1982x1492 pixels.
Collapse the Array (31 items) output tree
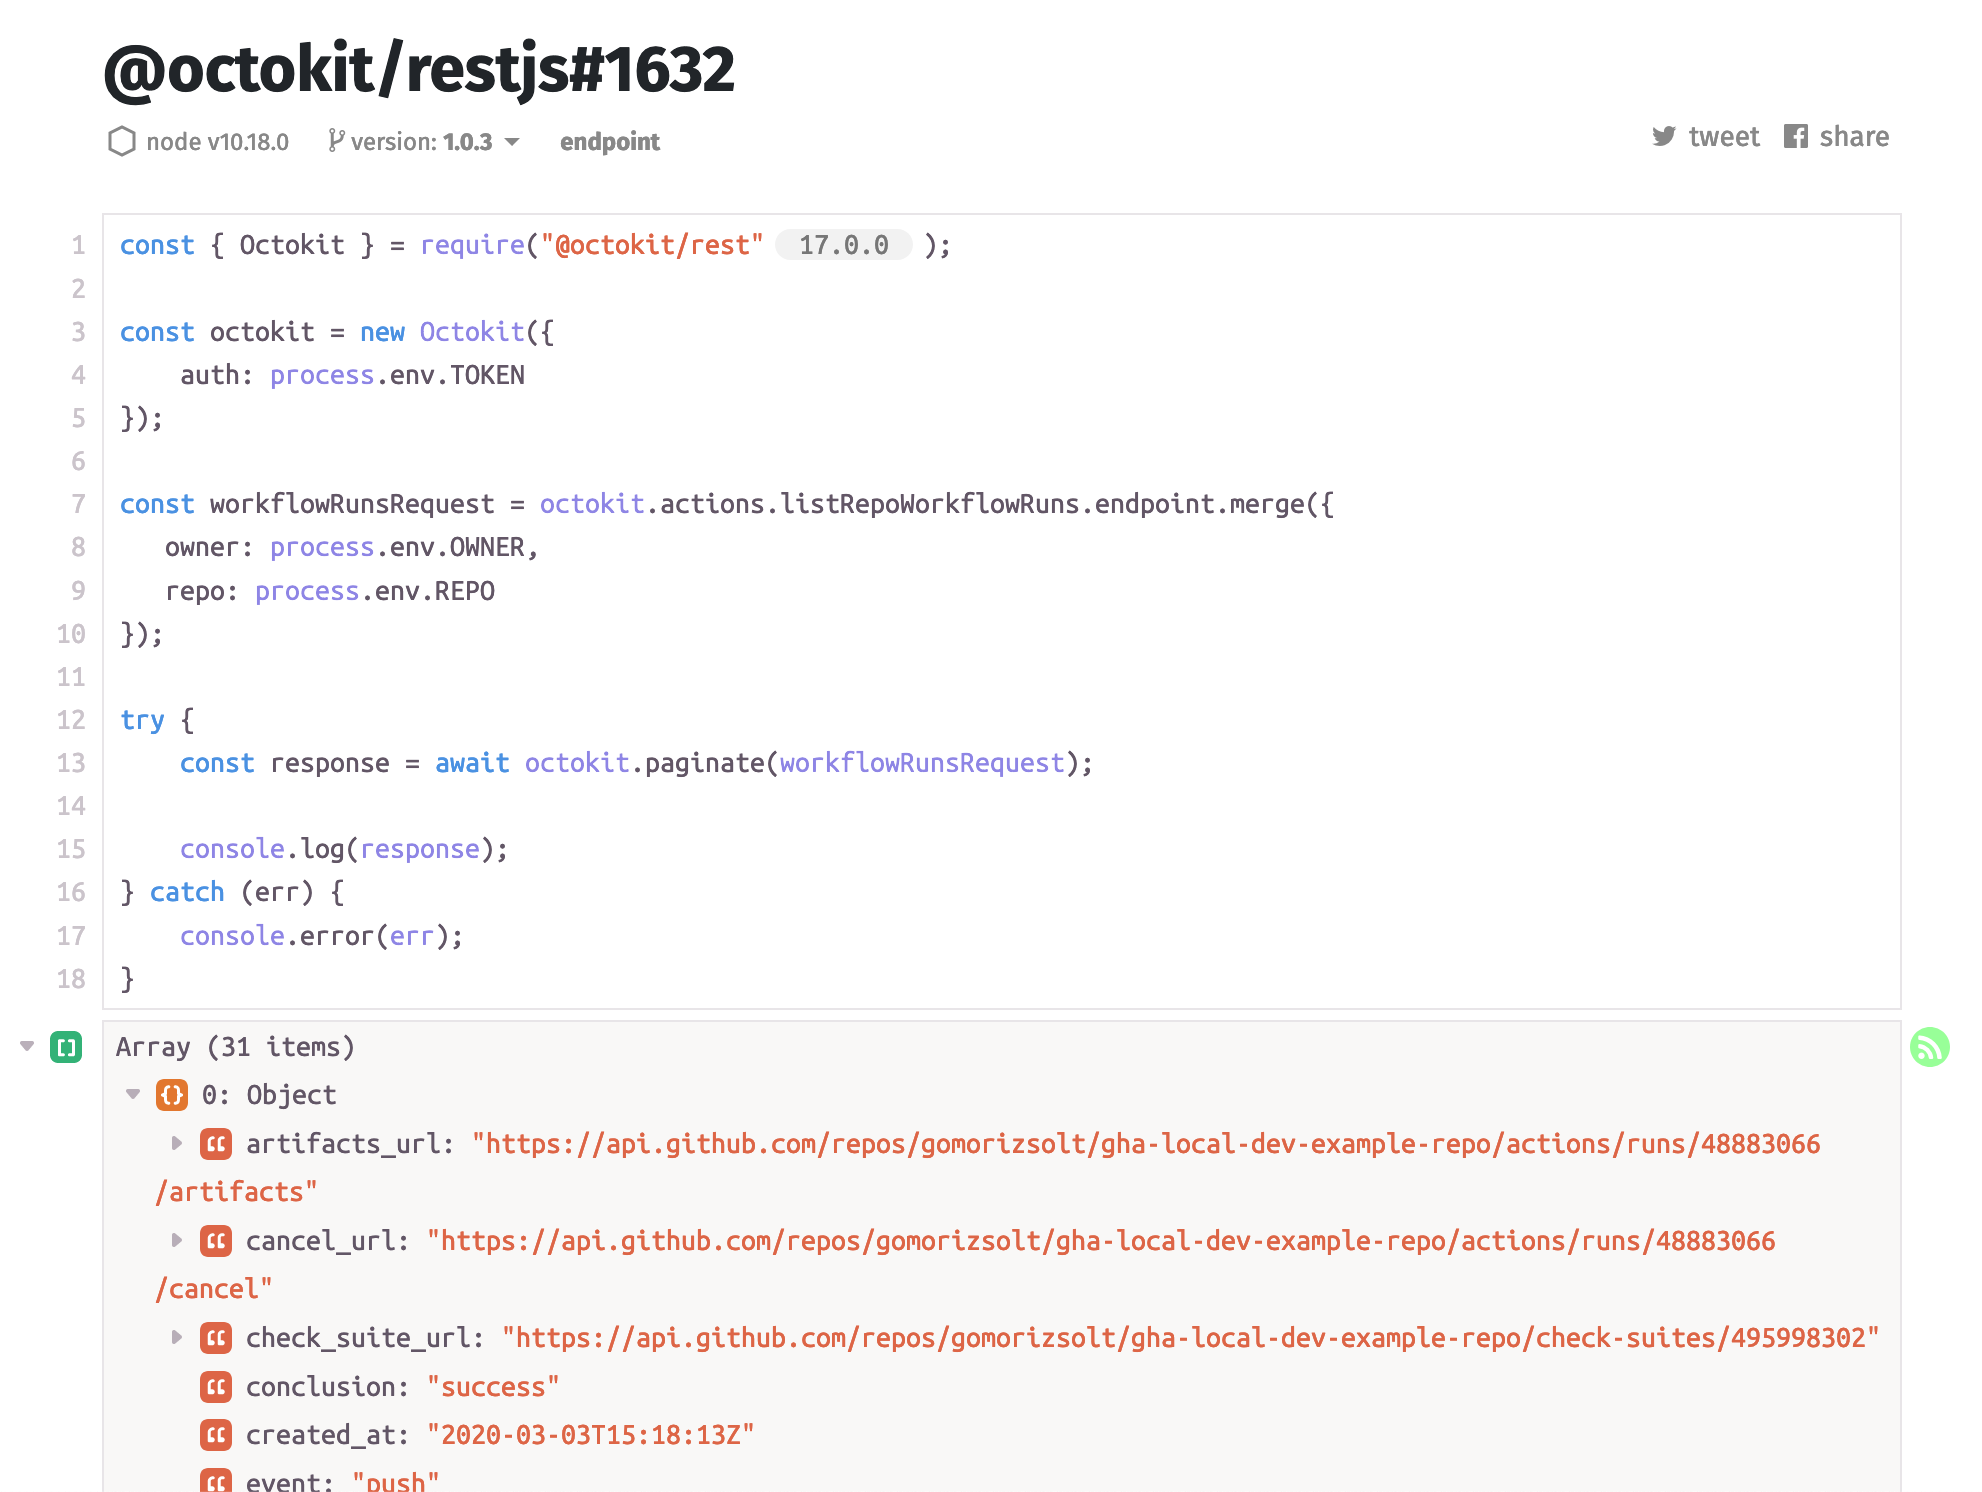(25, 1044)
